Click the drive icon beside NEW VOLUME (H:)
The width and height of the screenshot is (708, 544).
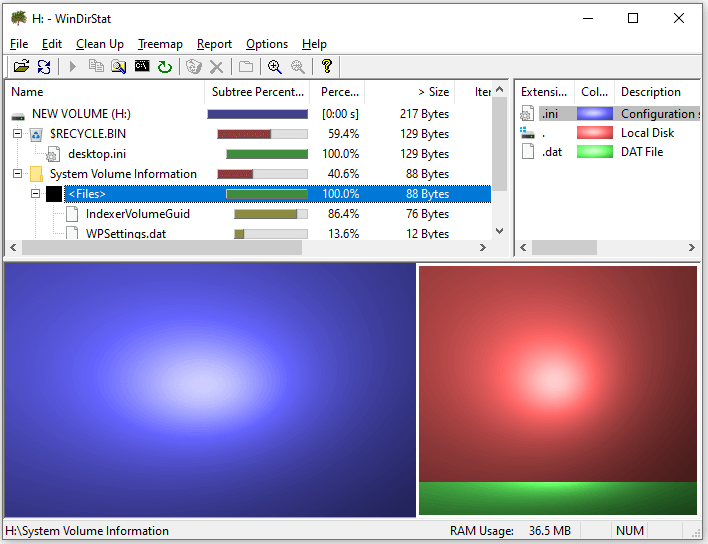(x=18, y=116)
